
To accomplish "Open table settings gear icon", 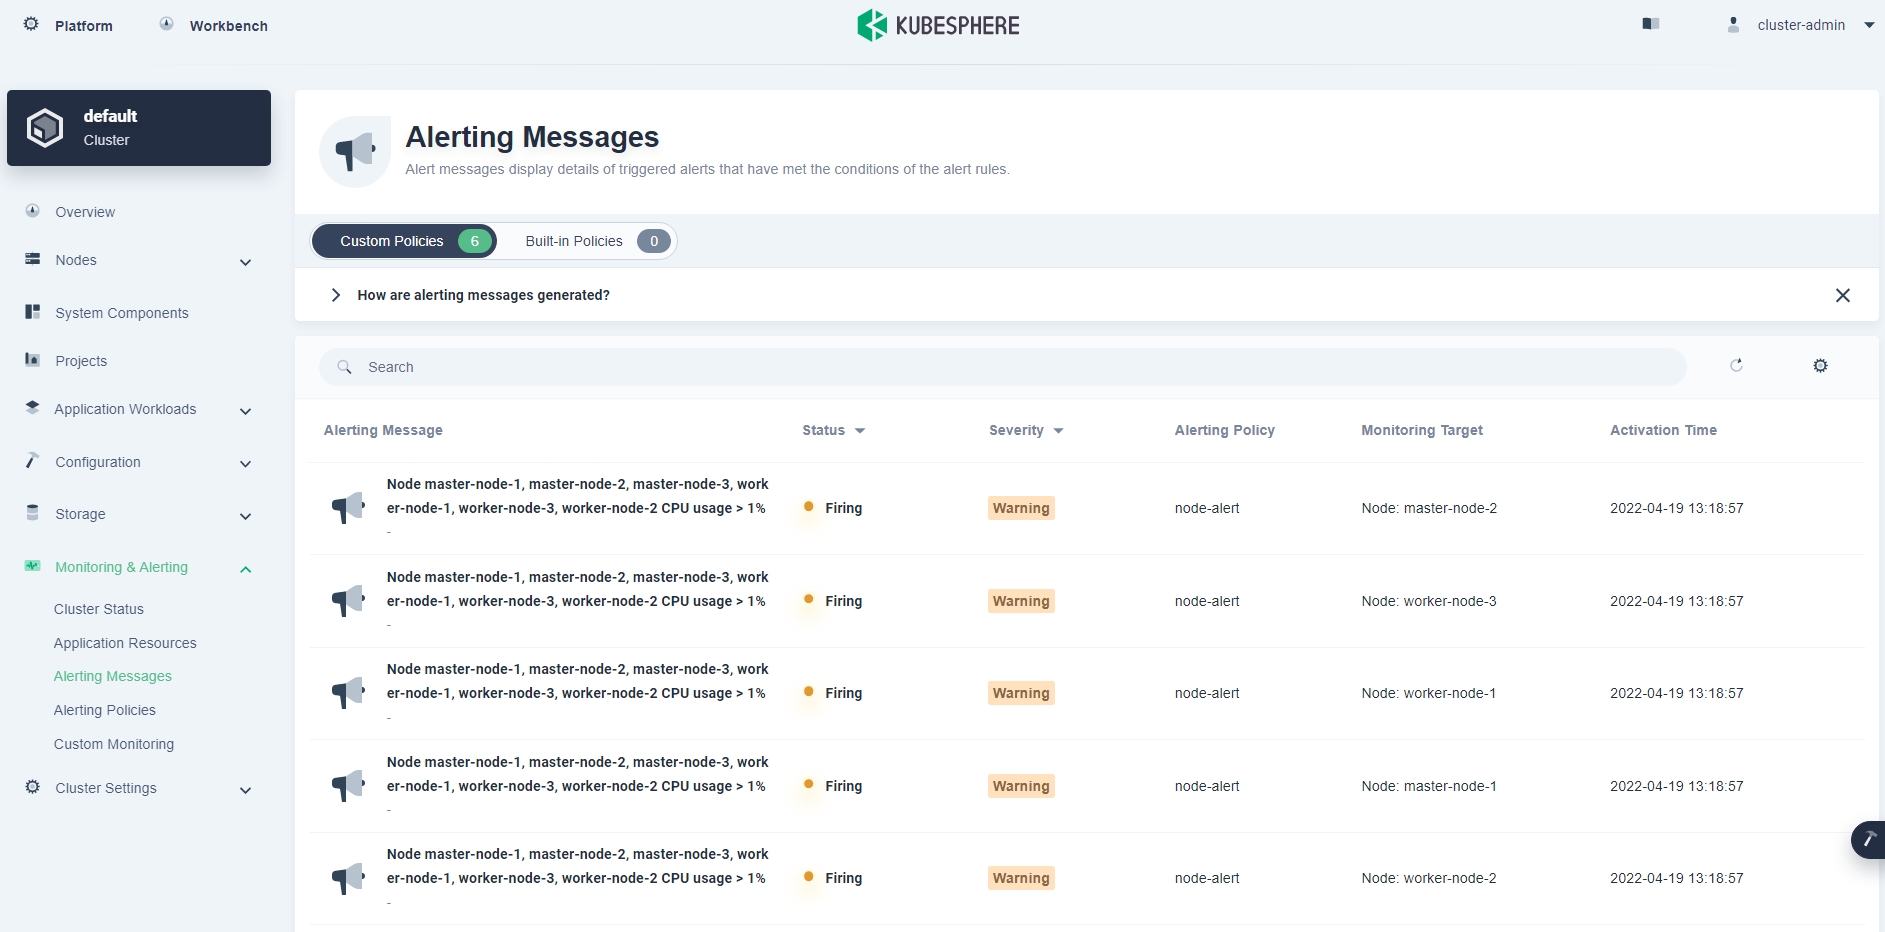I will coord(1820,366).
